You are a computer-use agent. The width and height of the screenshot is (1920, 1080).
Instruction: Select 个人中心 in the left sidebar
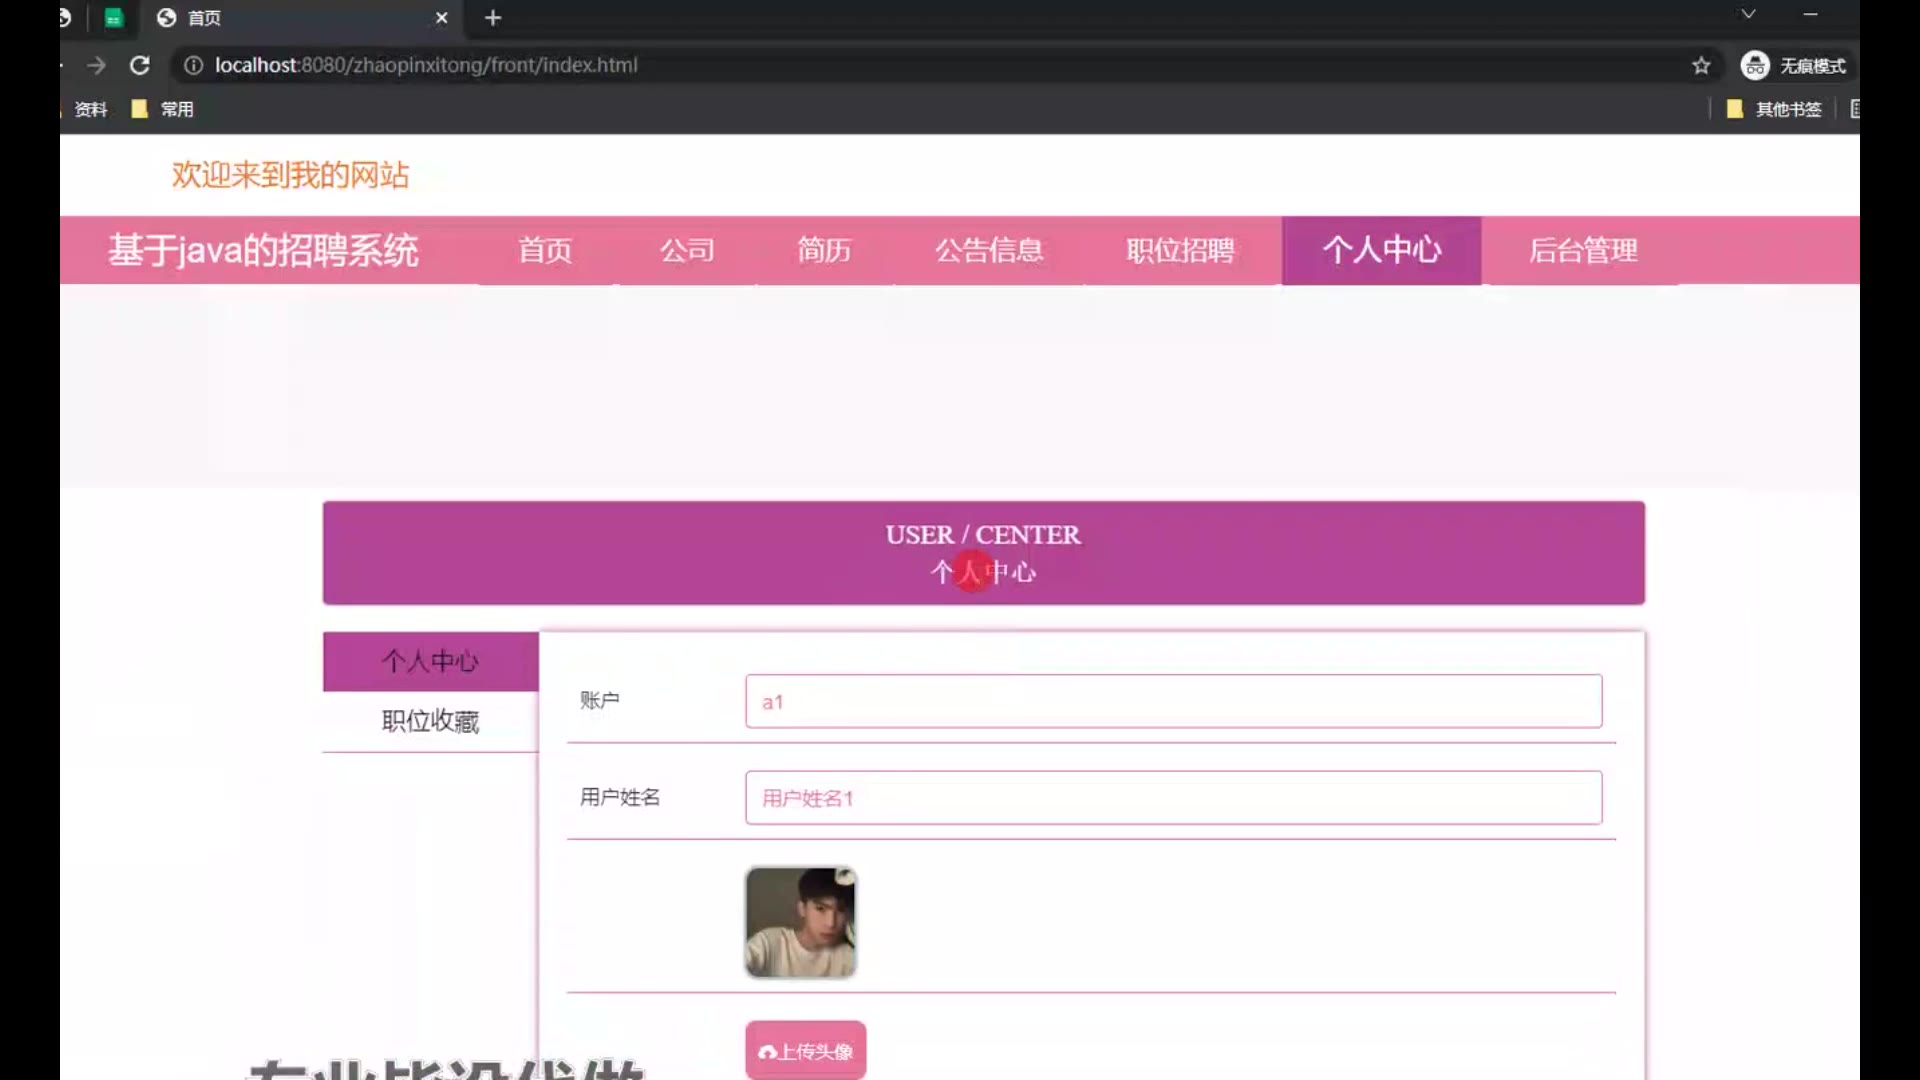point(430,661)
